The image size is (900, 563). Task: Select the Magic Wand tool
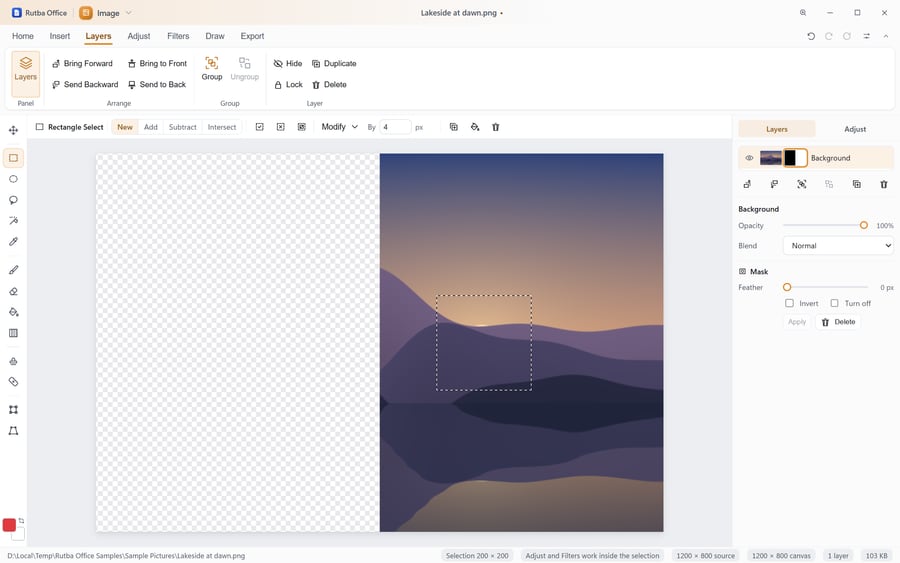click(13, 220)
